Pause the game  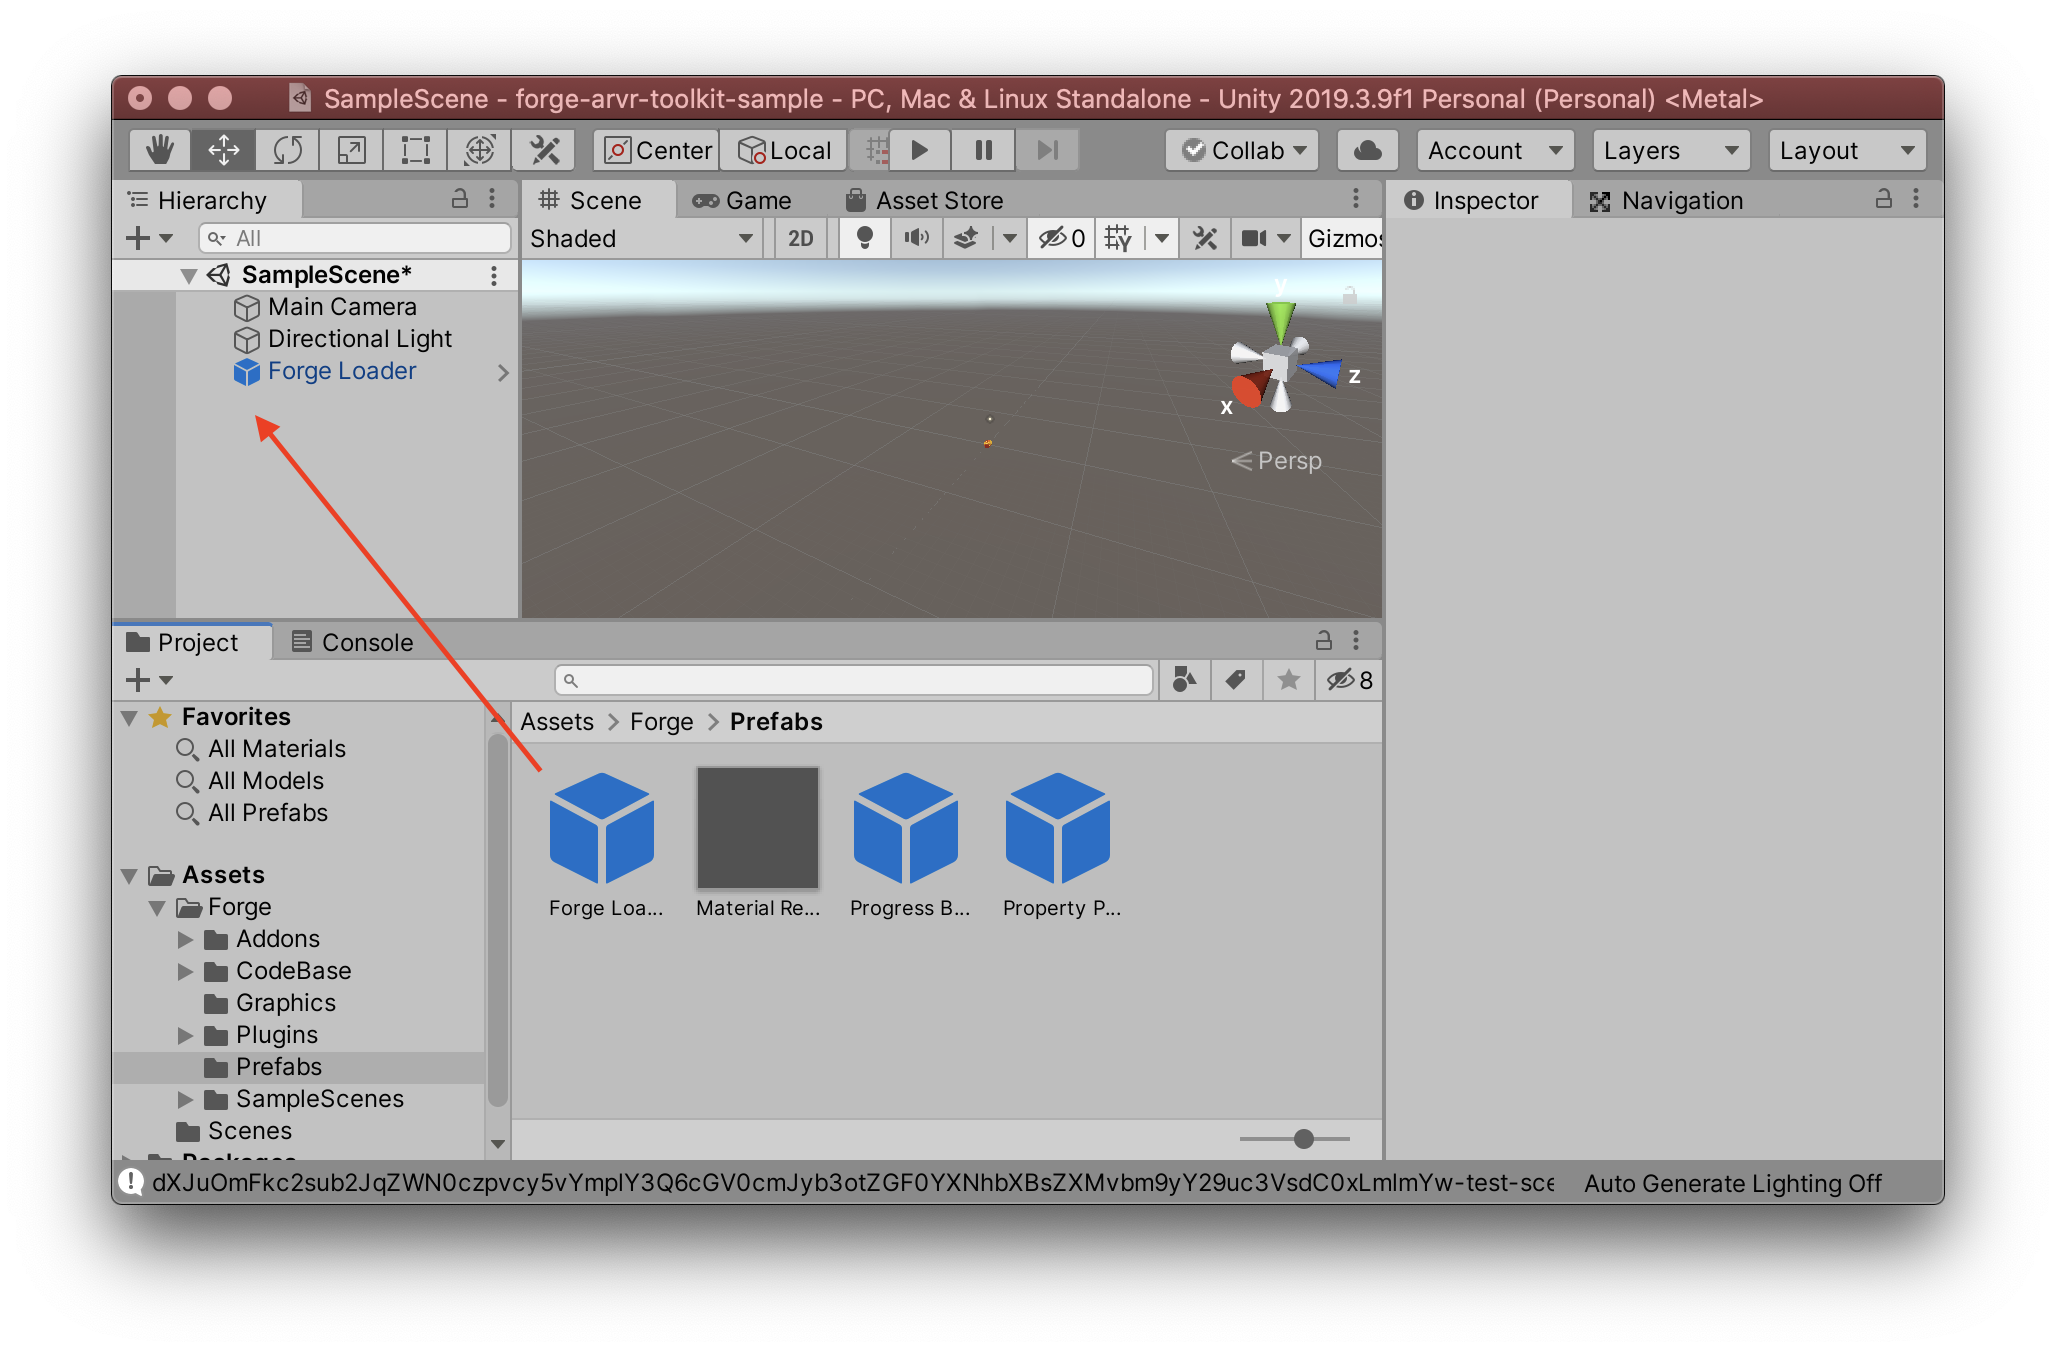point(983,150)
